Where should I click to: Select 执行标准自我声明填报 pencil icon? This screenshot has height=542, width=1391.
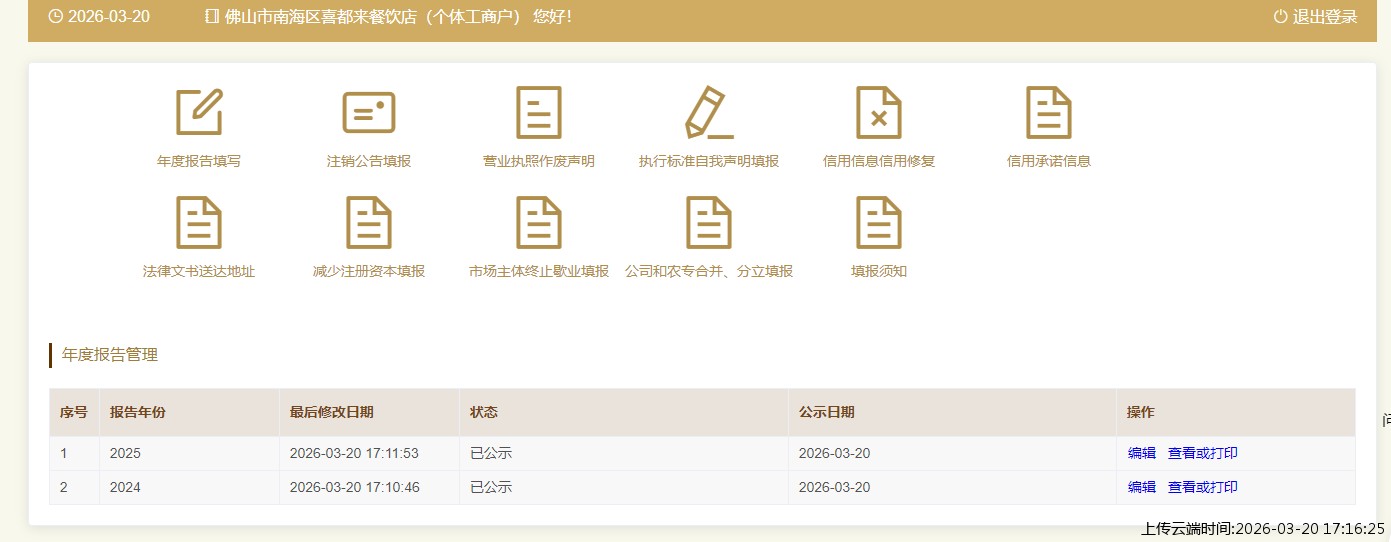(709, 112)
